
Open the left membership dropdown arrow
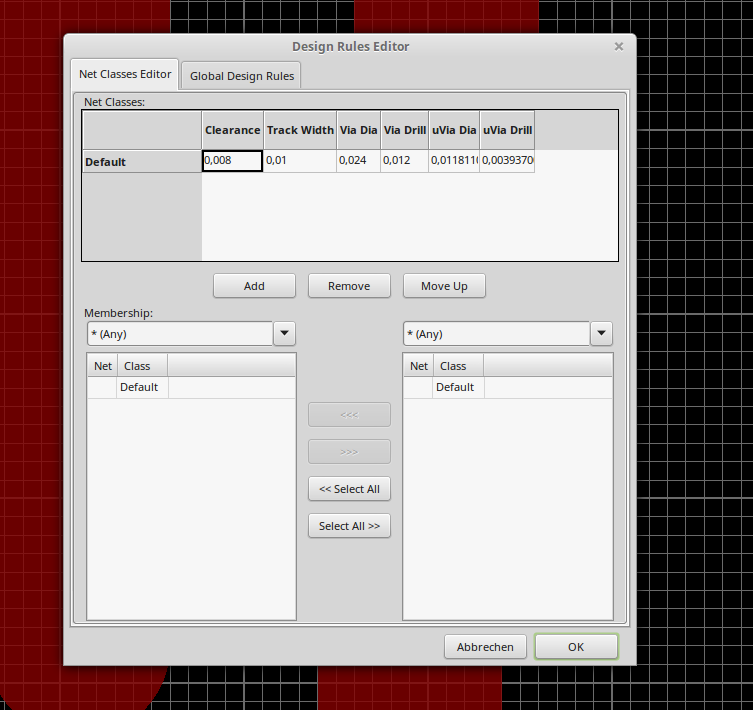click(284, 333)
